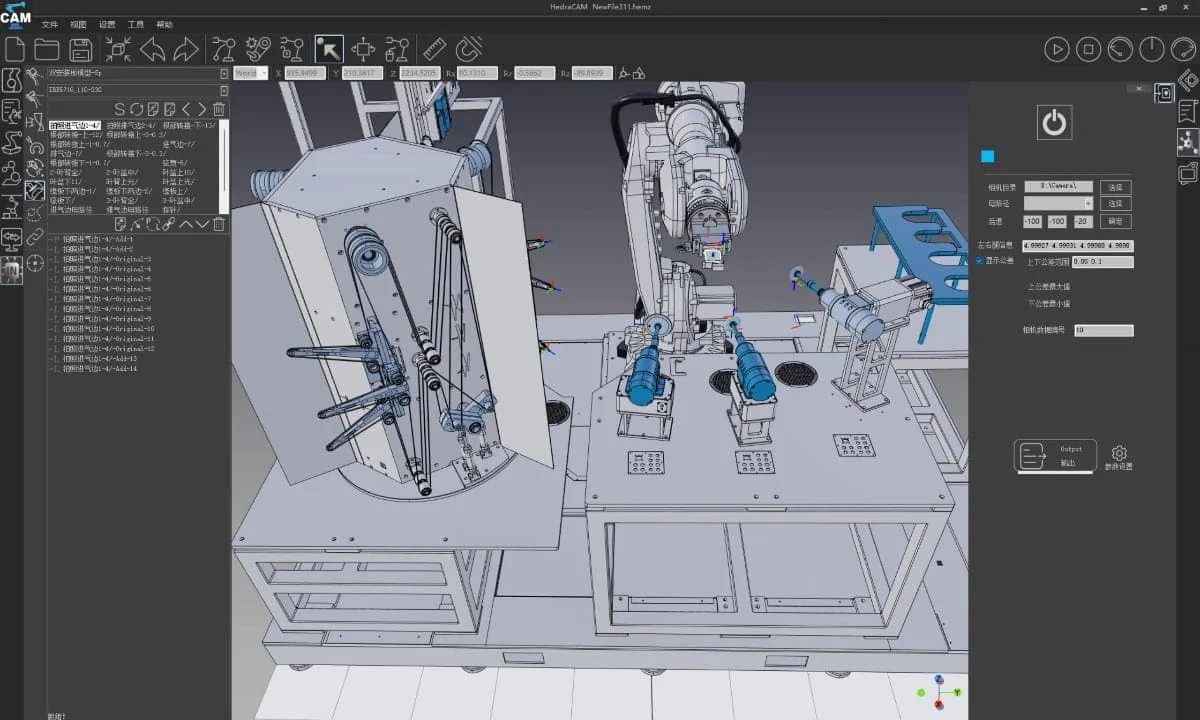
Task: Move item up with the lower up-chevron
Action: [186, 224]
